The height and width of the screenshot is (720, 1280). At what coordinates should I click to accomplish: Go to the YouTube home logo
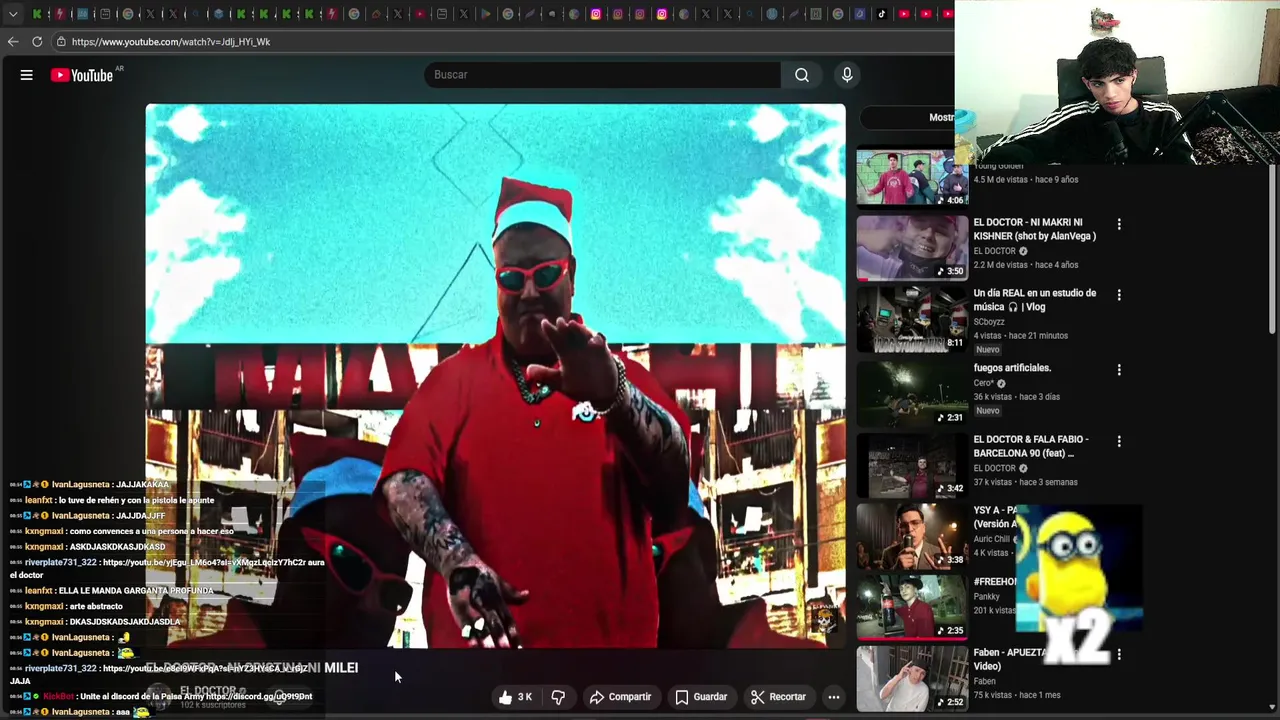[x=82, y=75]
